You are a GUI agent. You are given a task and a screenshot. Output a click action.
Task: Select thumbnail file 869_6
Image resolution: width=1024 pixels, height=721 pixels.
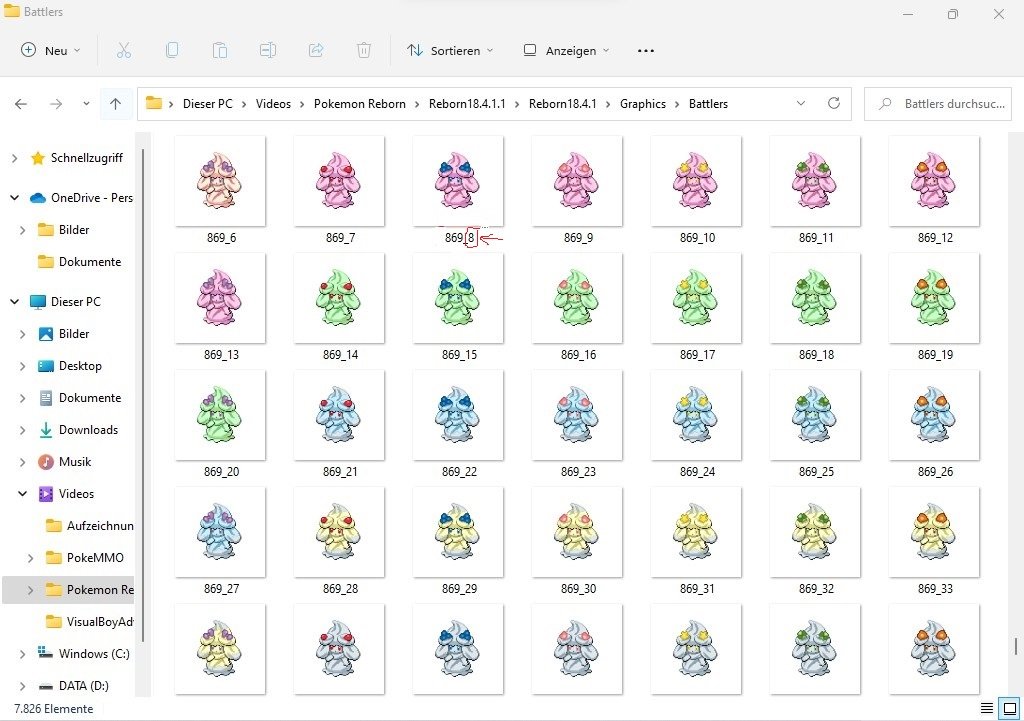(221, 181)
